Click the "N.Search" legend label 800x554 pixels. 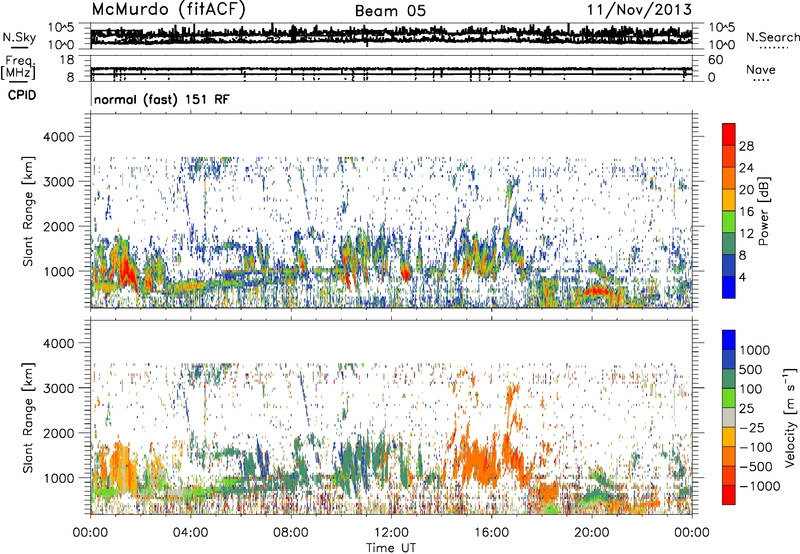[772, 37]
